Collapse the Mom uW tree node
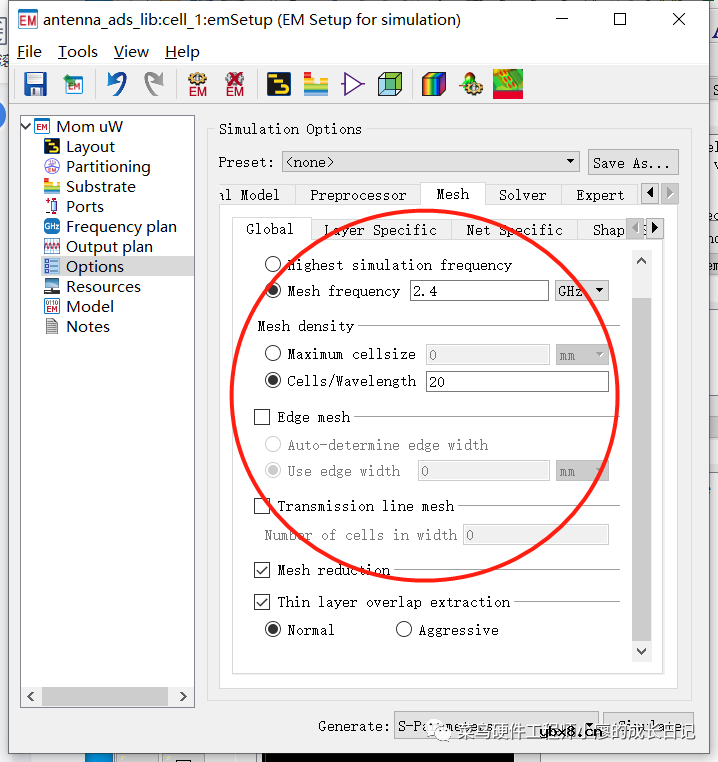 (x=26, y=126)
